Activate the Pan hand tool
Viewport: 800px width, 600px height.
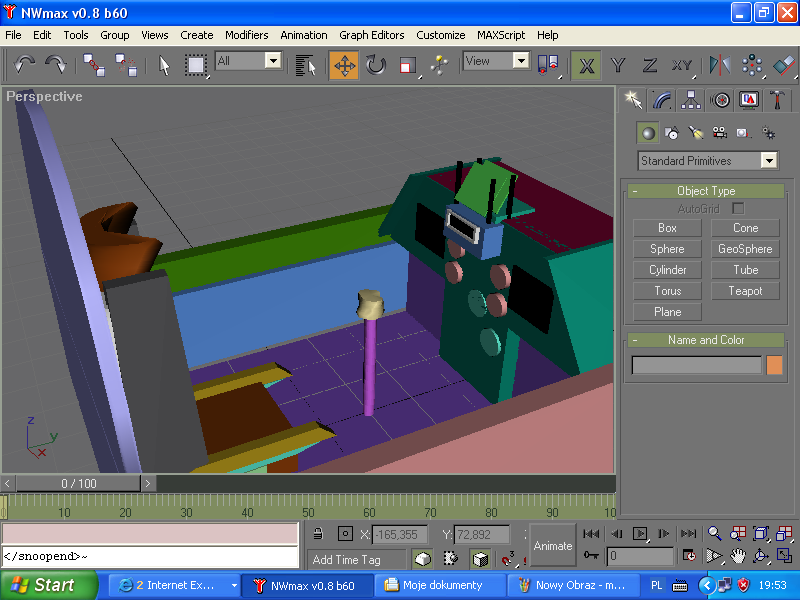[x=738, y=555]
